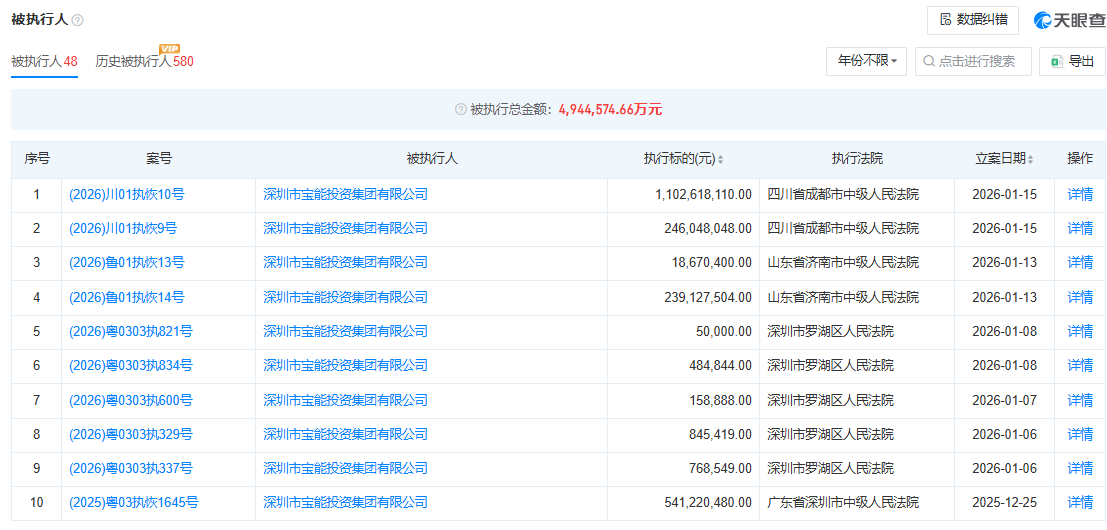Click the VIP badge on 历史被执行人
This screenshot has height=530, width=1107.
[x=169, y=48]
